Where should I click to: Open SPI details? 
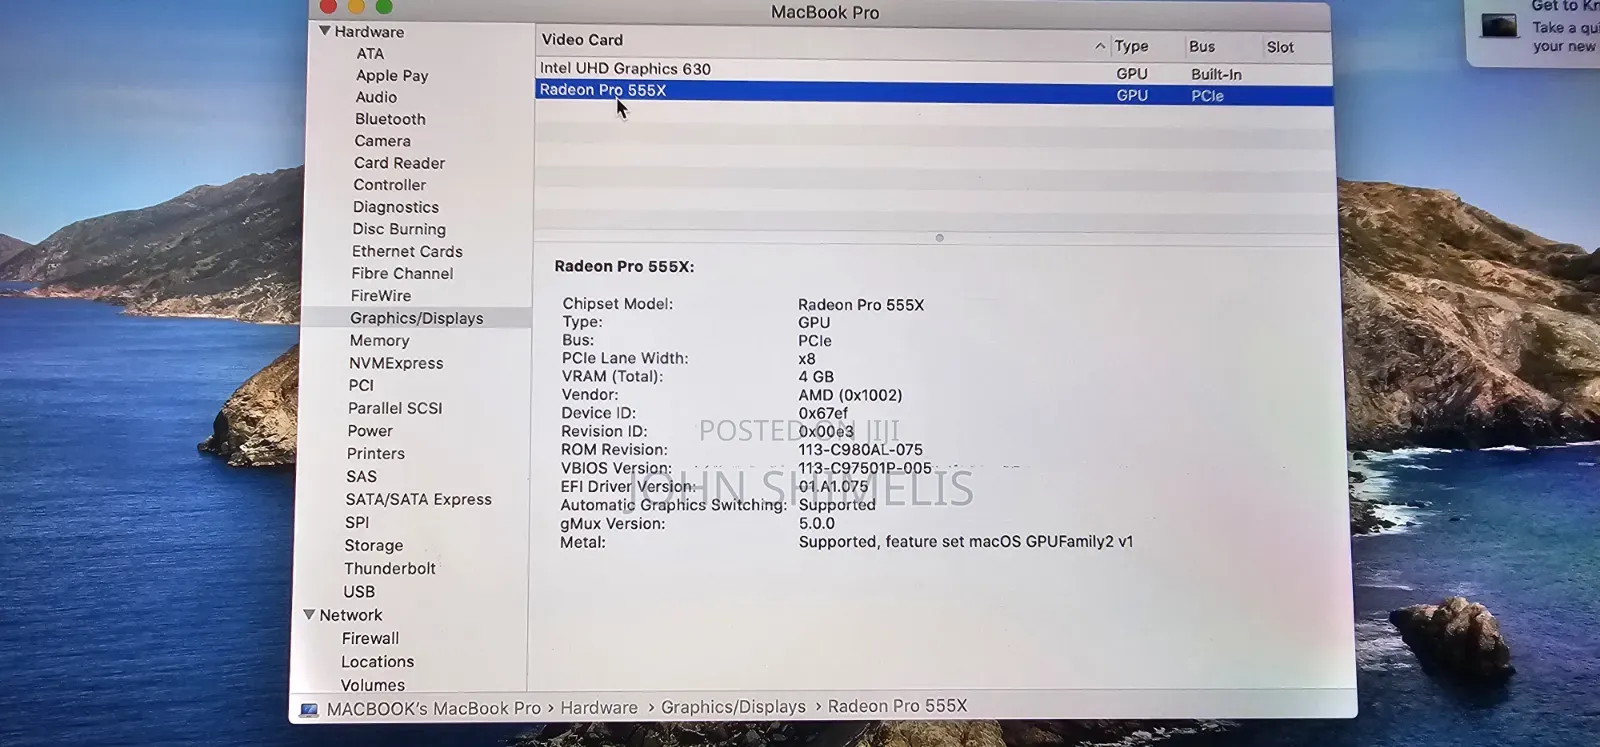357,523
